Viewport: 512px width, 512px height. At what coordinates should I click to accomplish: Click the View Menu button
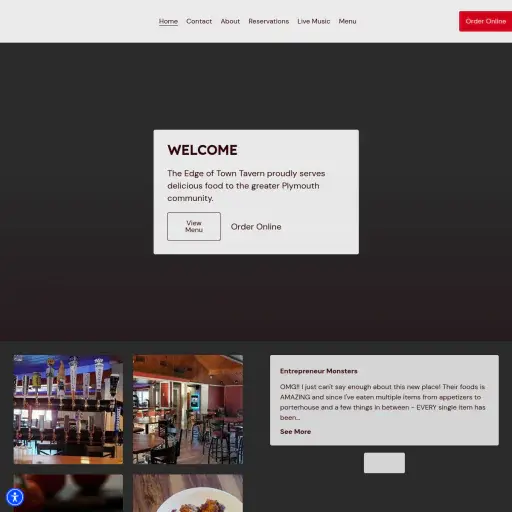pyautogui.click(x=194, y=226)
